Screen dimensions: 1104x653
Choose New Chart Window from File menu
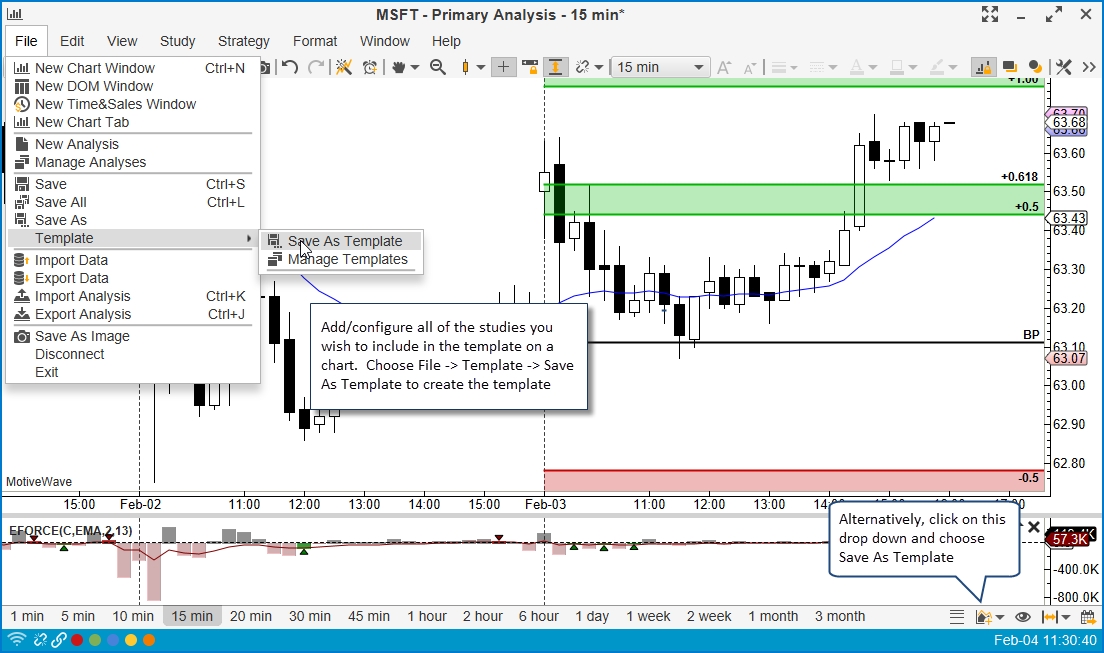[132, 68]
